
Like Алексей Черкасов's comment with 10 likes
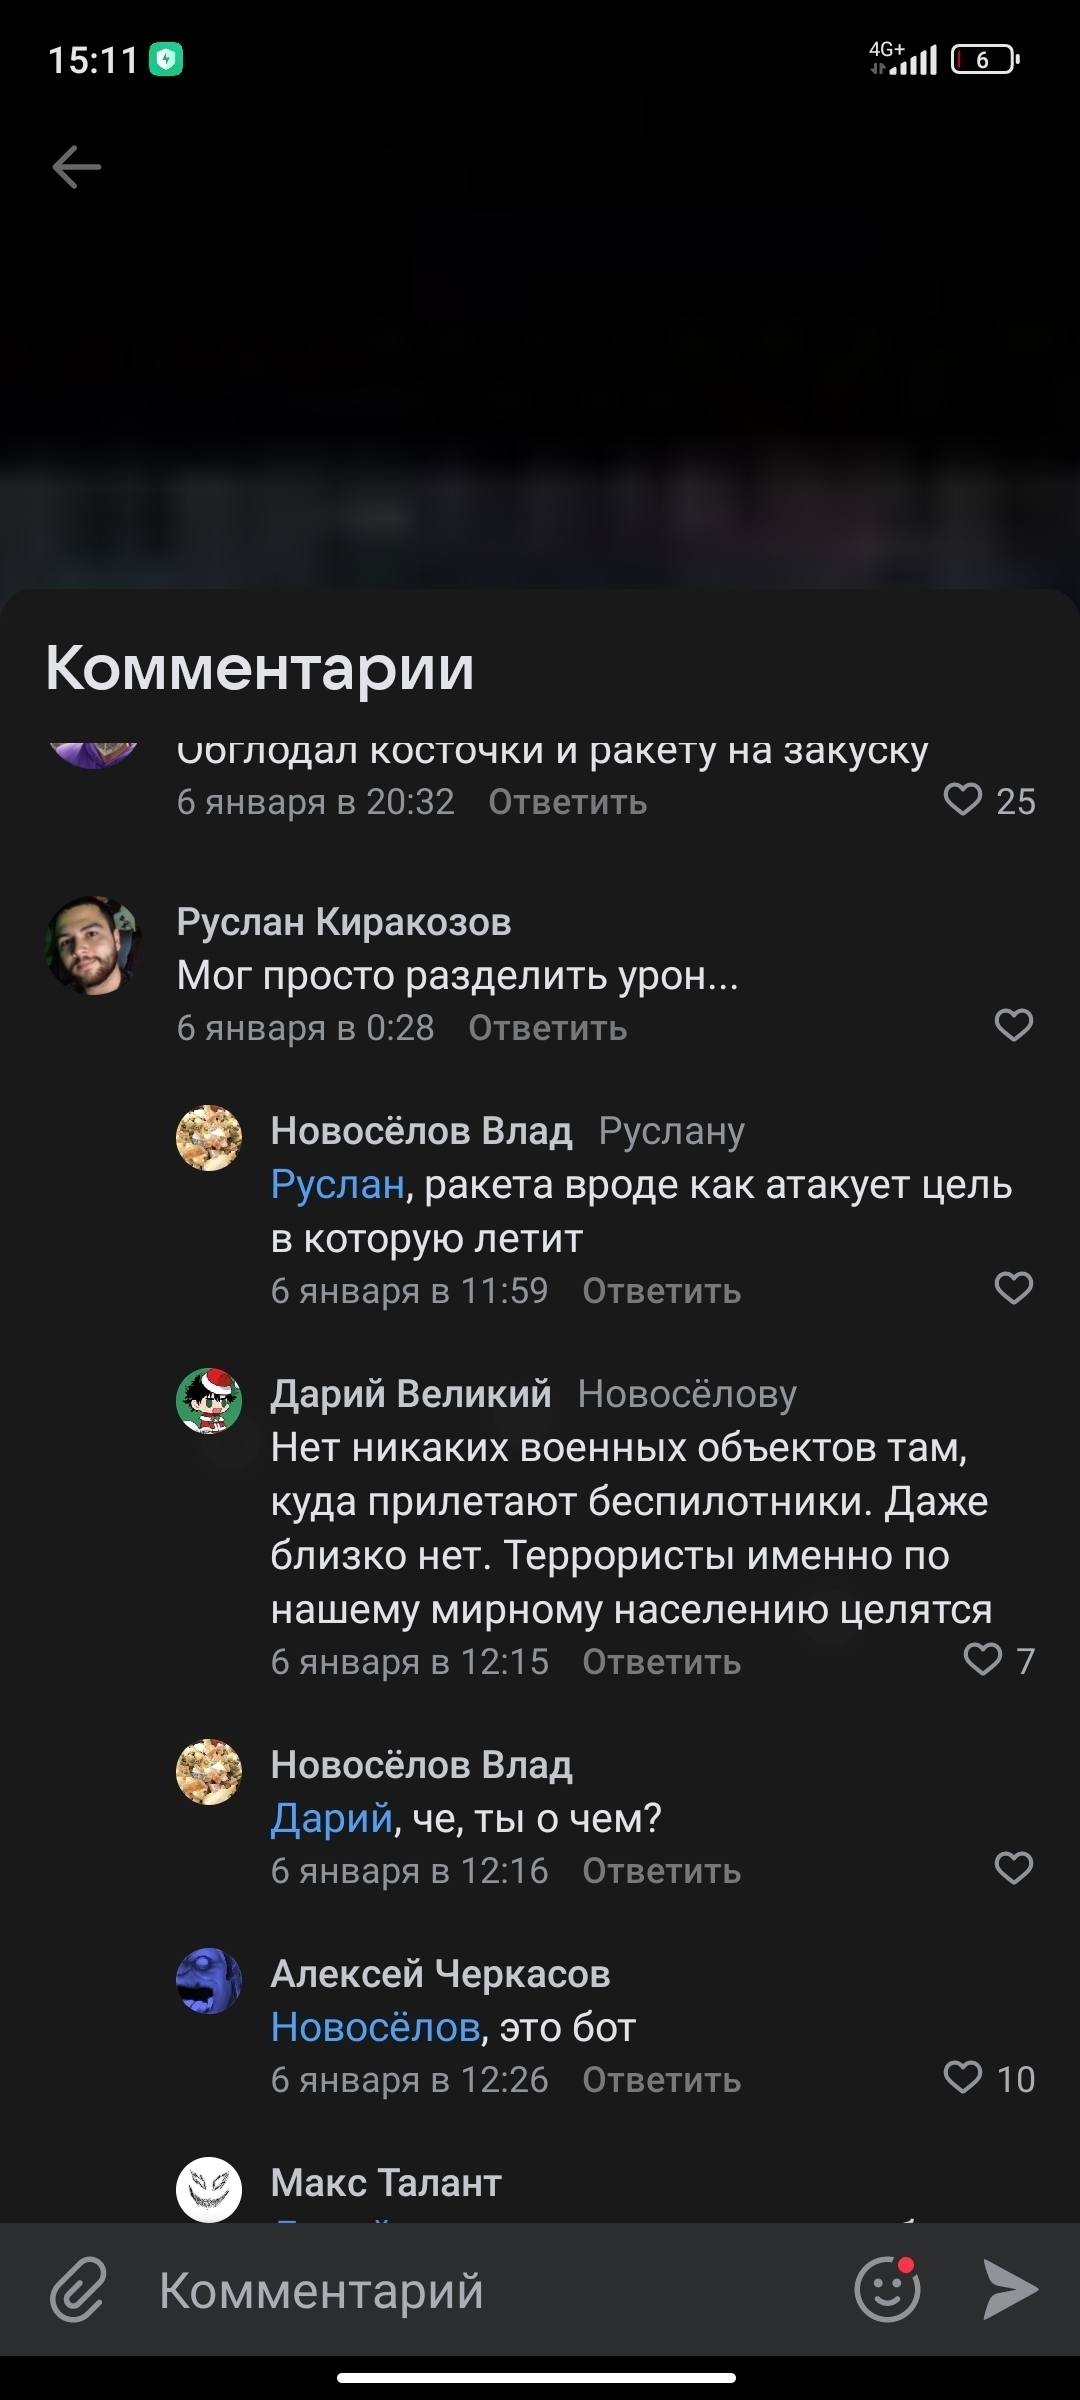pos(963,2078)
